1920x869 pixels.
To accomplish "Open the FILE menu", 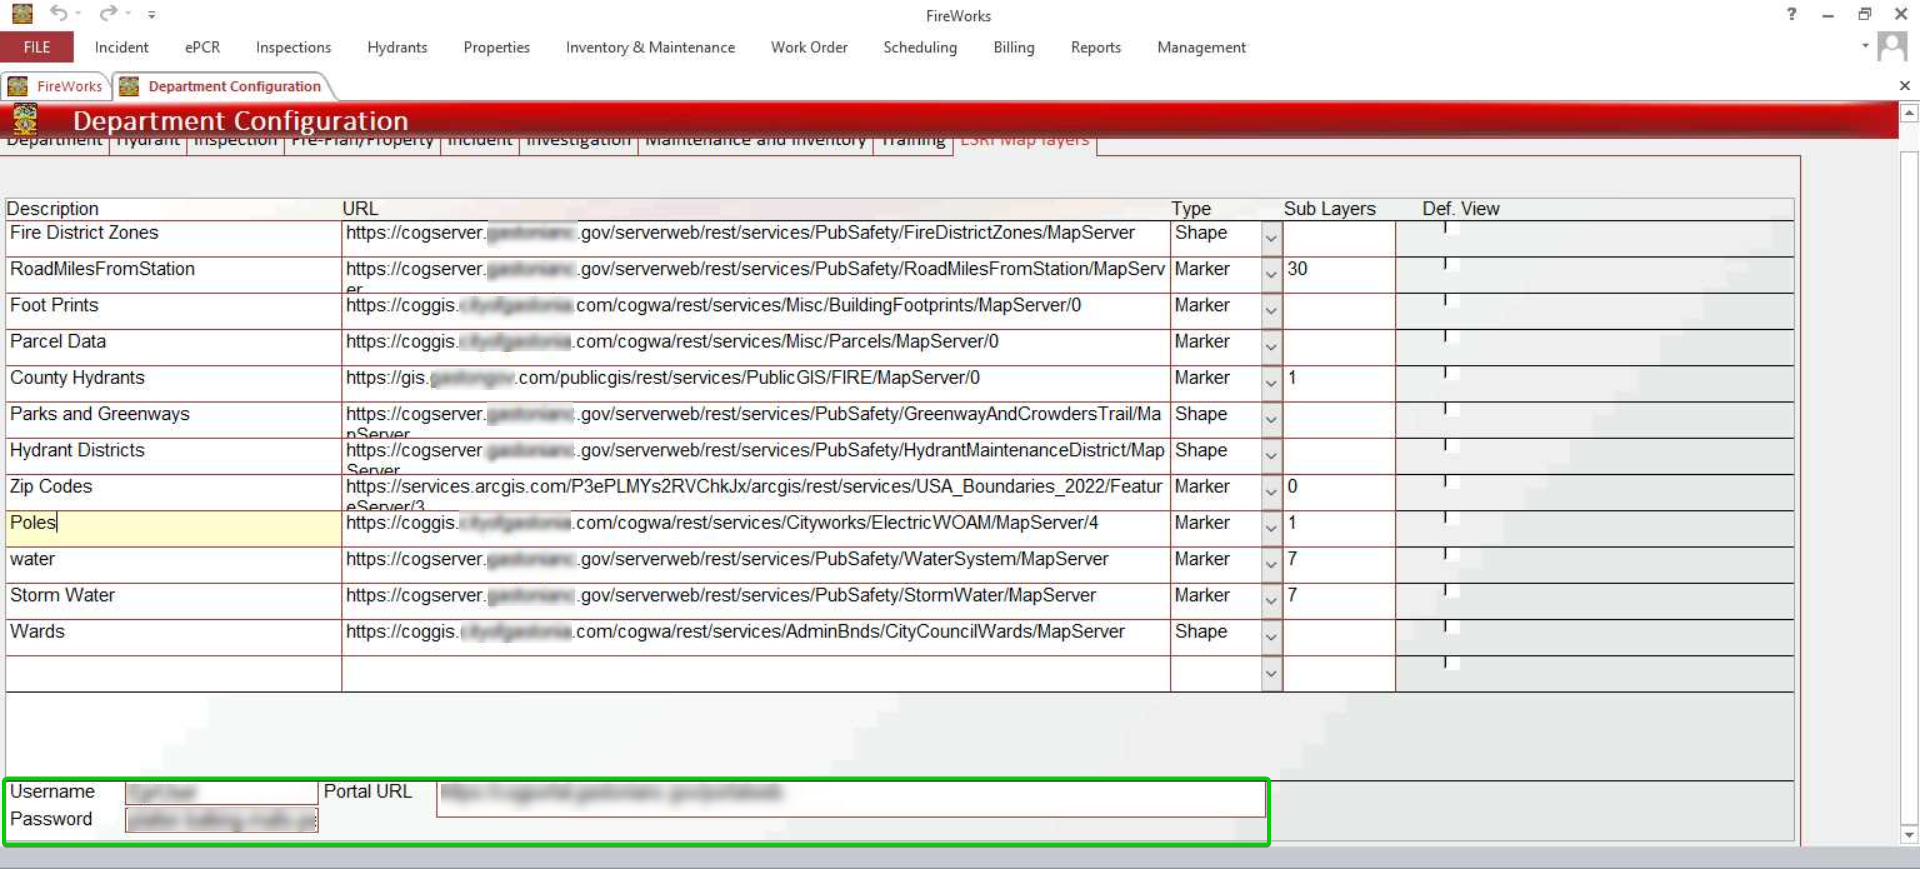I will (37, 47).
